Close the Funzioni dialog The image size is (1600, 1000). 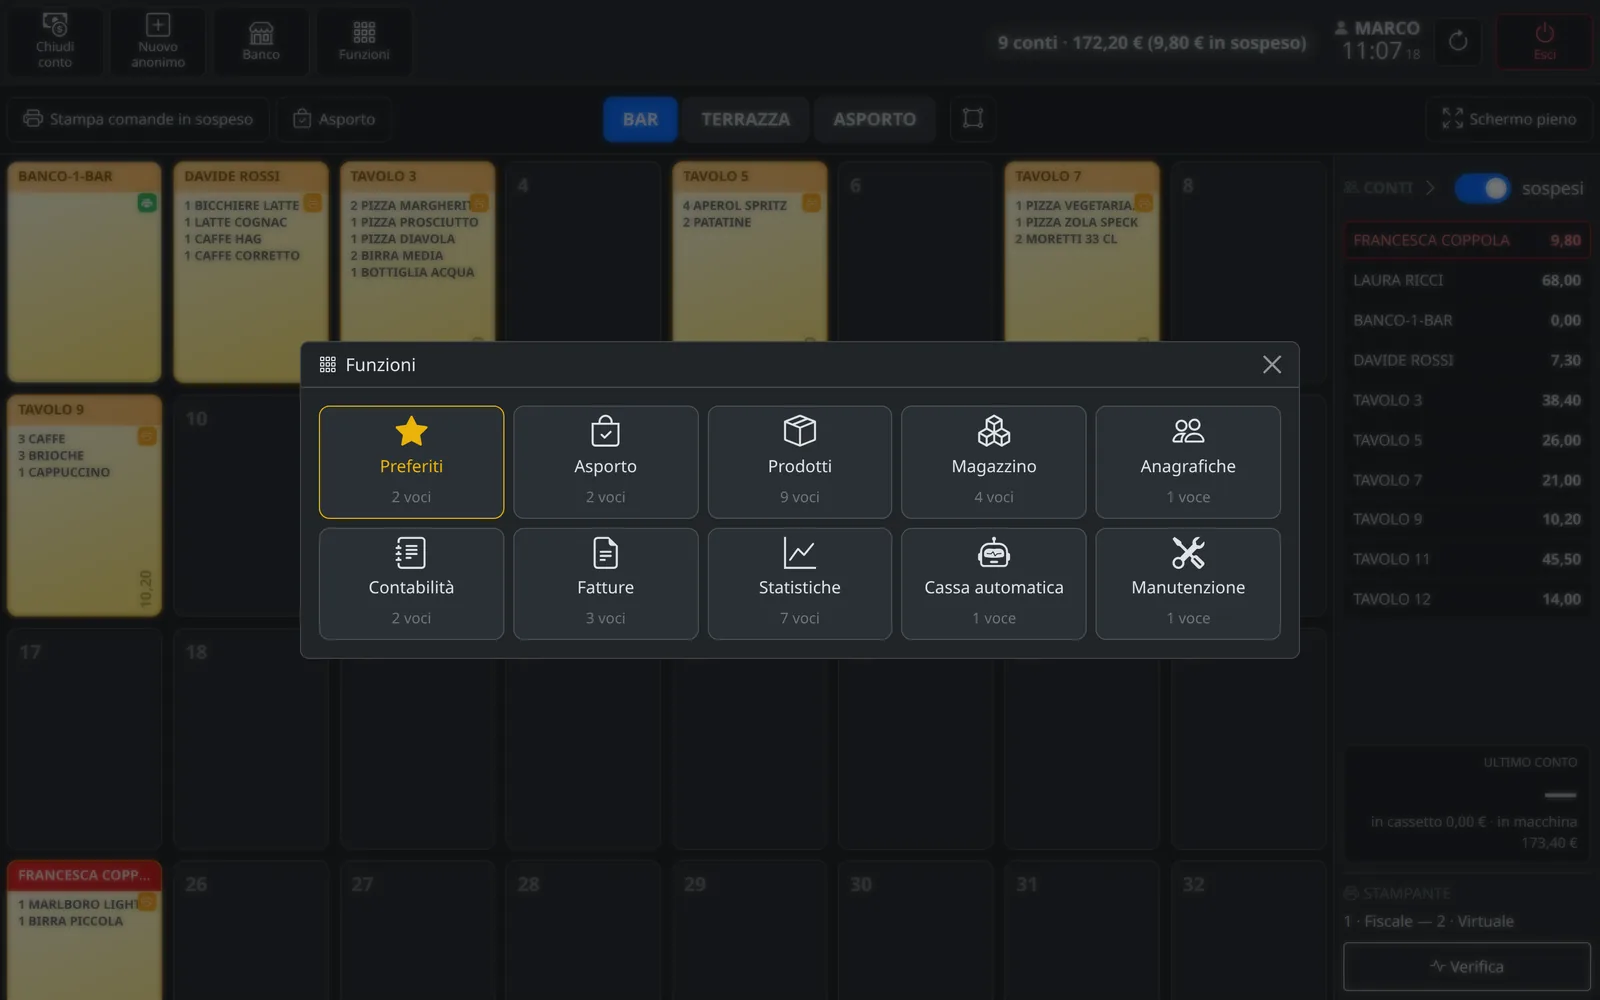1271,365
